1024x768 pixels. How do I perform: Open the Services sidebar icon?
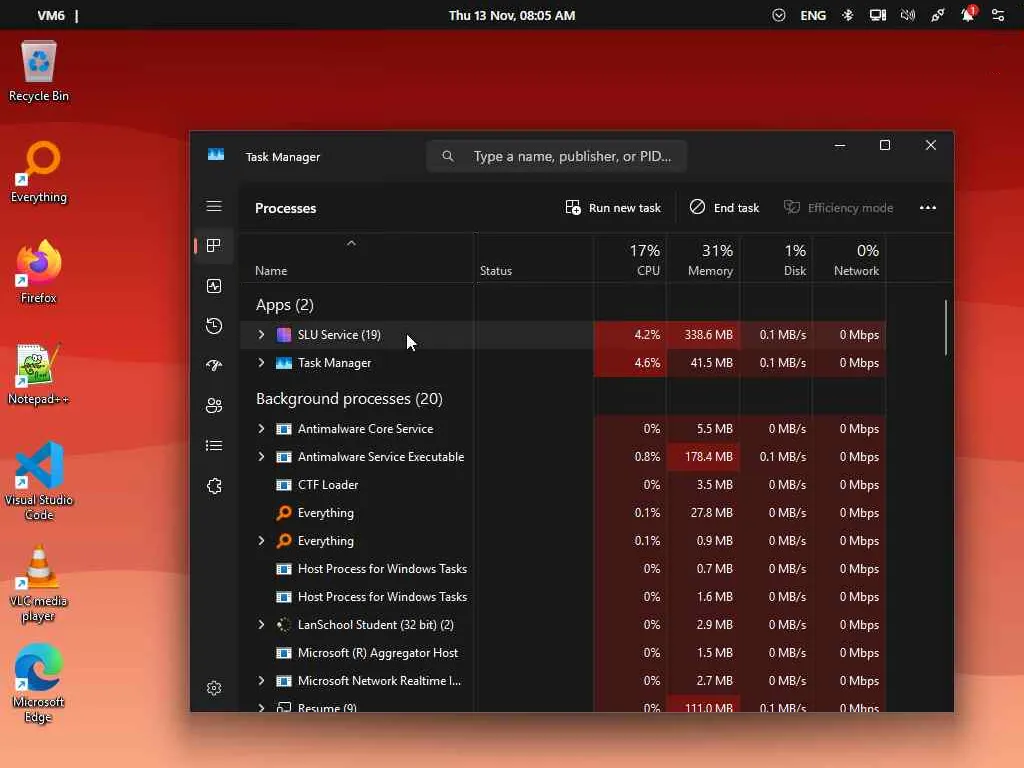pos(214,486)
